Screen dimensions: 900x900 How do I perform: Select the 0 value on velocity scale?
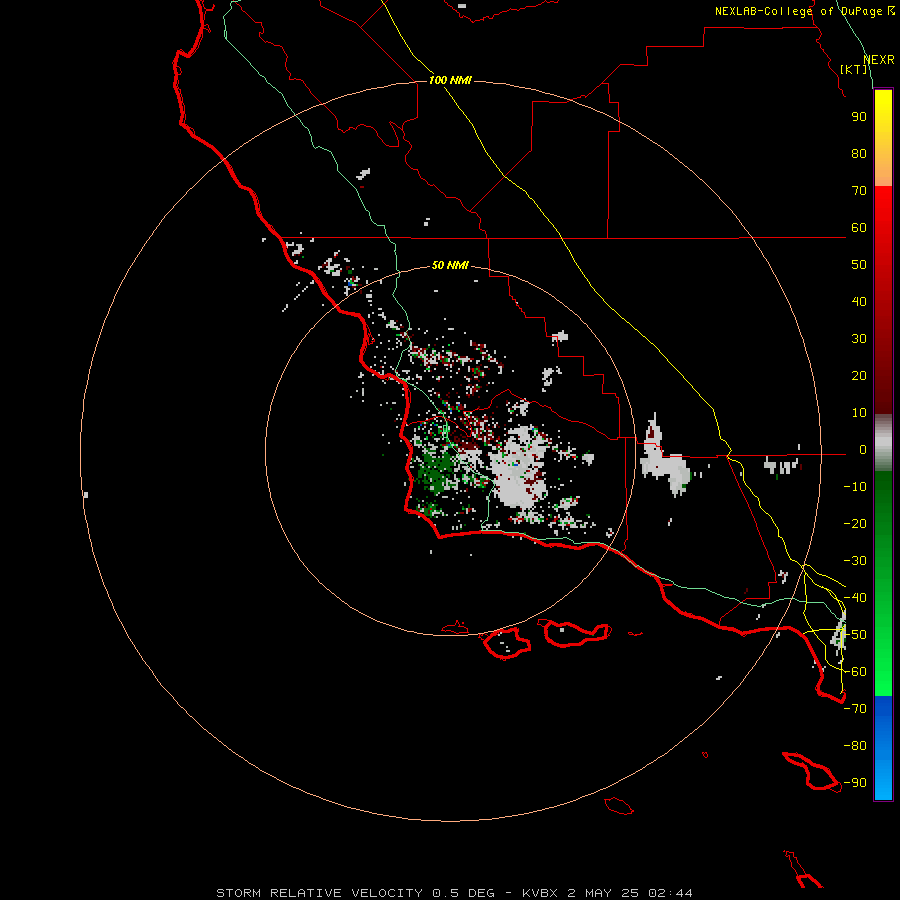point(863,450)
